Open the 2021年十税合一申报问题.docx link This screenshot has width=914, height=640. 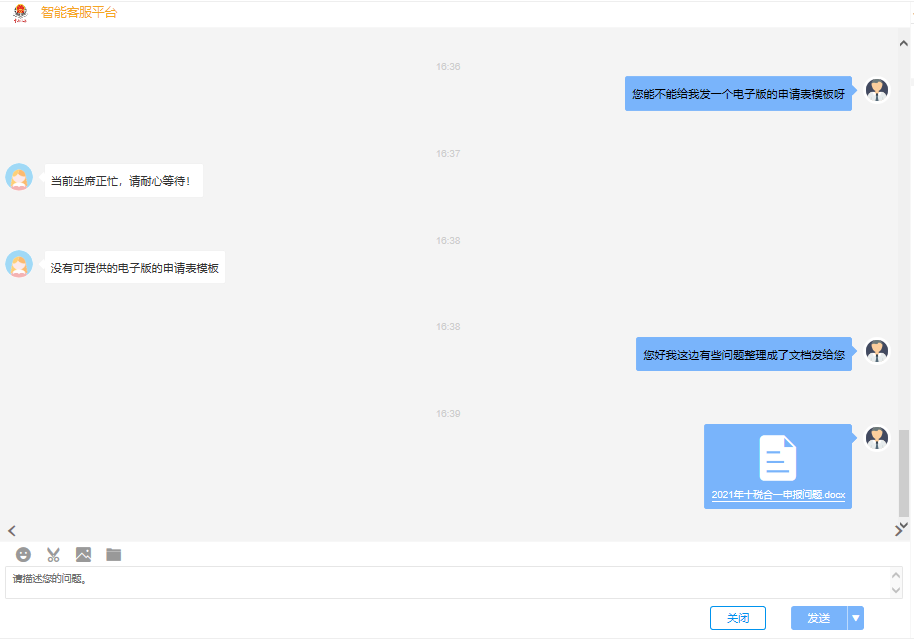(778, 495)
